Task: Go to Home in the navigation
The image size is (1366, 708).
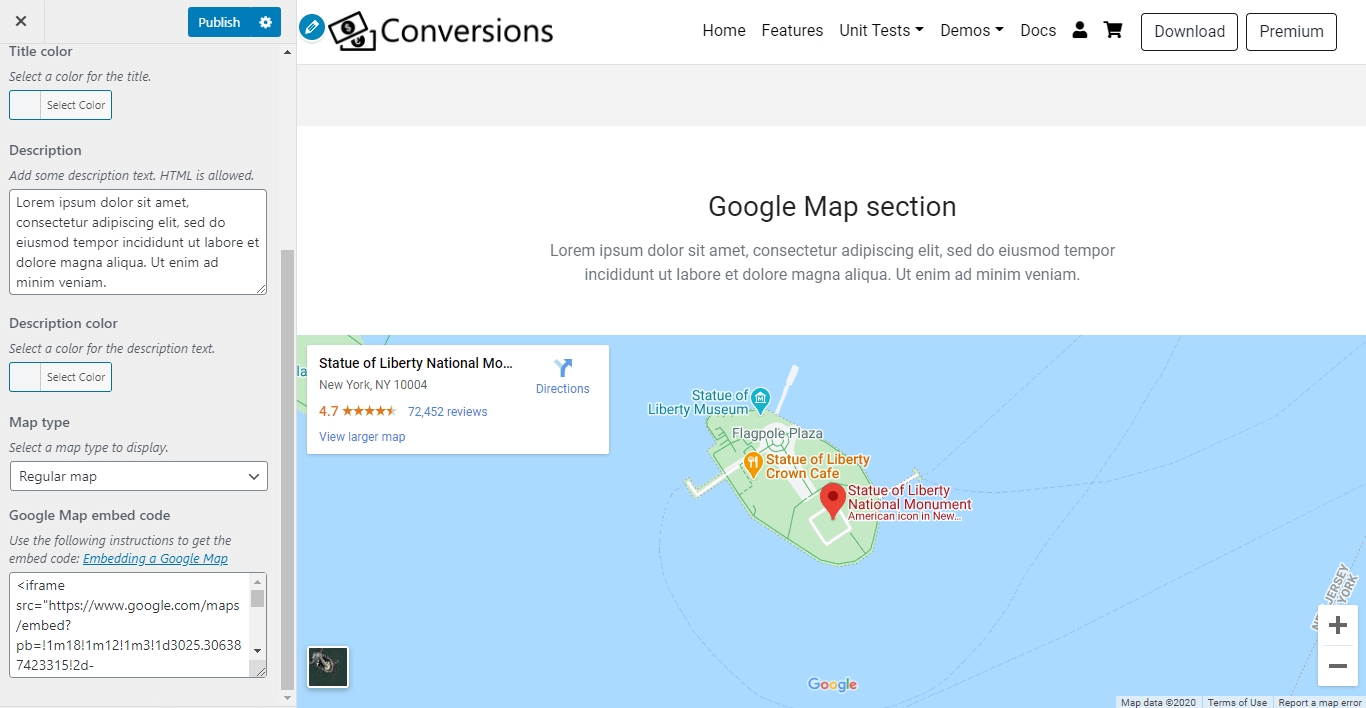Action: (x=724, y=31)
